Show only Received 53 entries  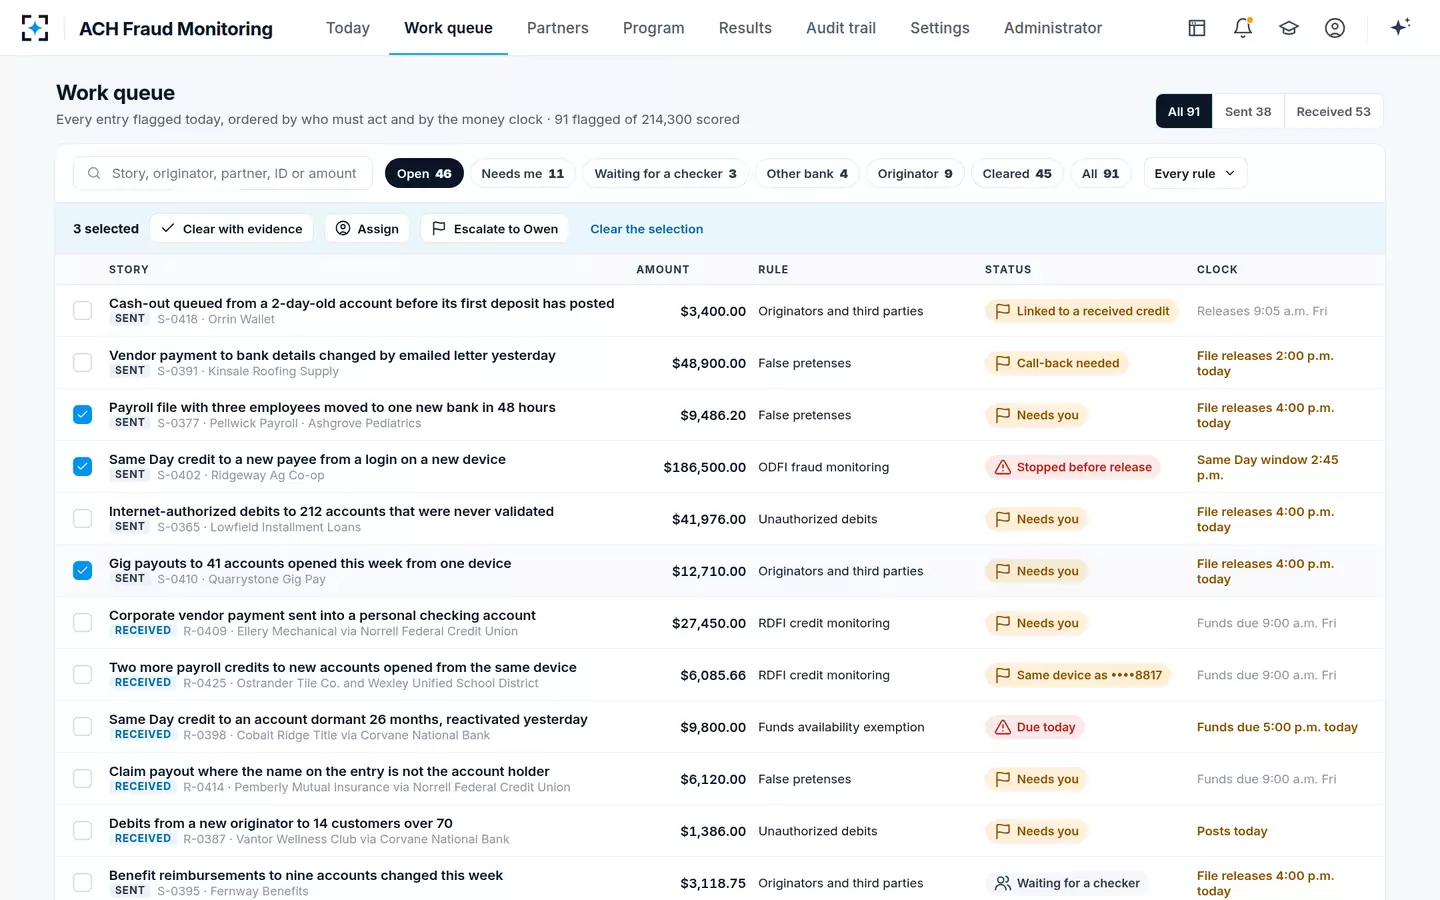tap(1333, 111)
